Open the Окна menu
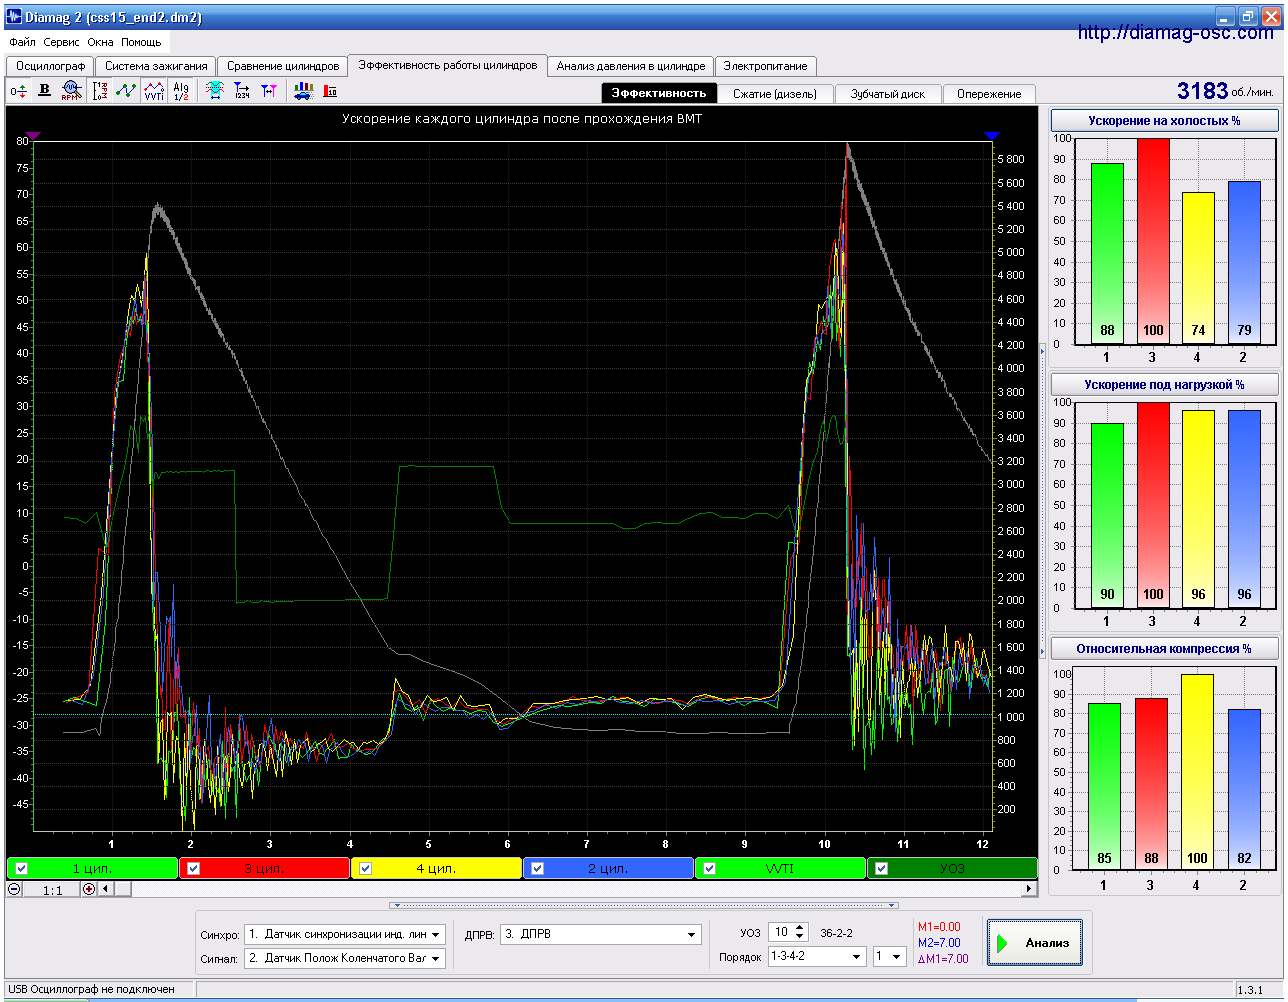The height and width of the screenshot is (1002, 1288). tap(100, 43)
